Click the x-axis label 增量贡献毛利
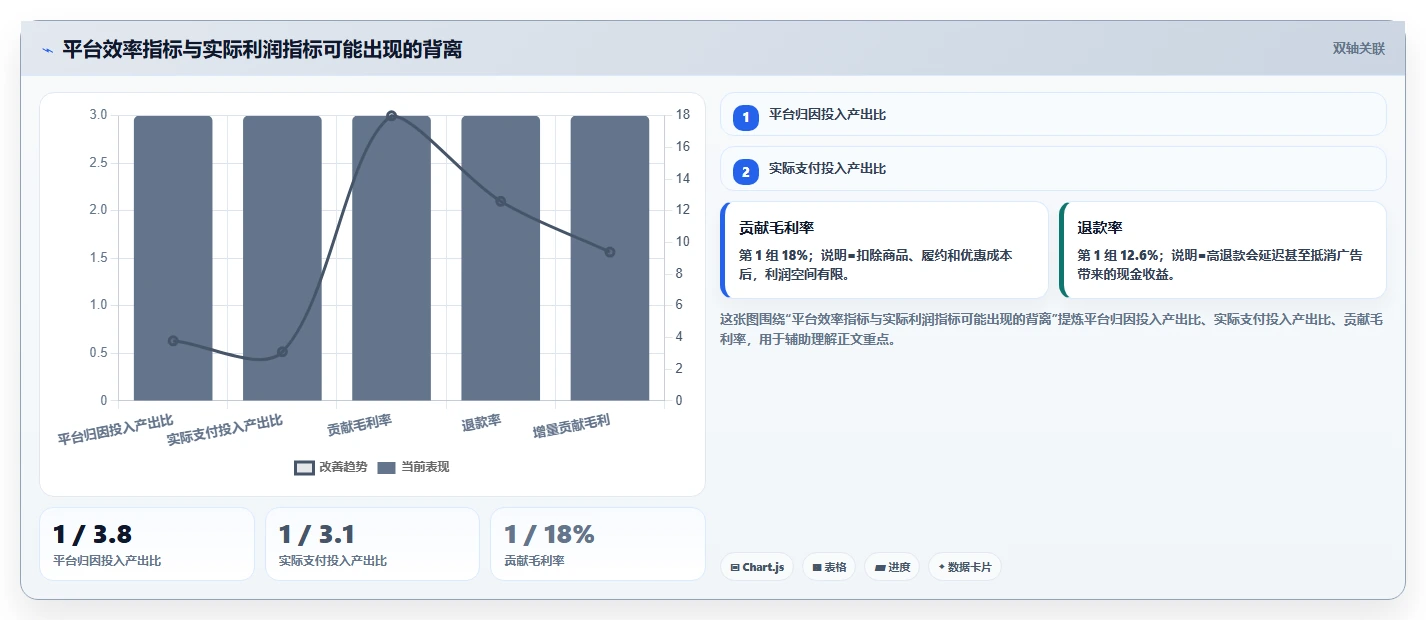Image resolution: width=1426 pixels, height=620 pixels. point(571,427)
